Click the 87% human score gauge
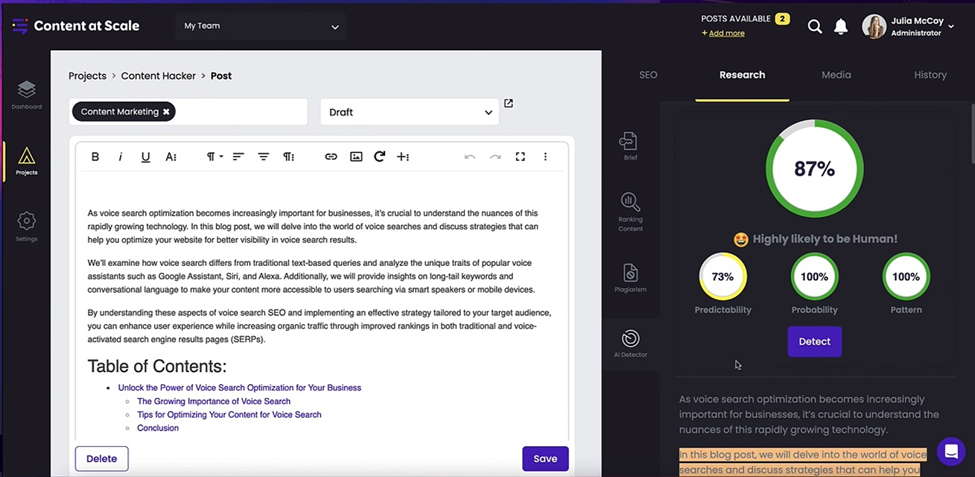The height and width of the screenshot is (477, 975). coord(814,169)
